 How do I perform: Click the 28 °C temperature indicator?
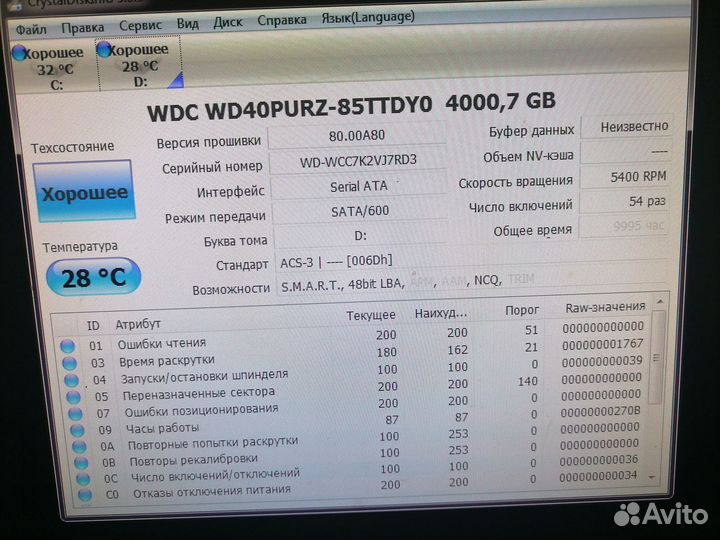point(93,277)
